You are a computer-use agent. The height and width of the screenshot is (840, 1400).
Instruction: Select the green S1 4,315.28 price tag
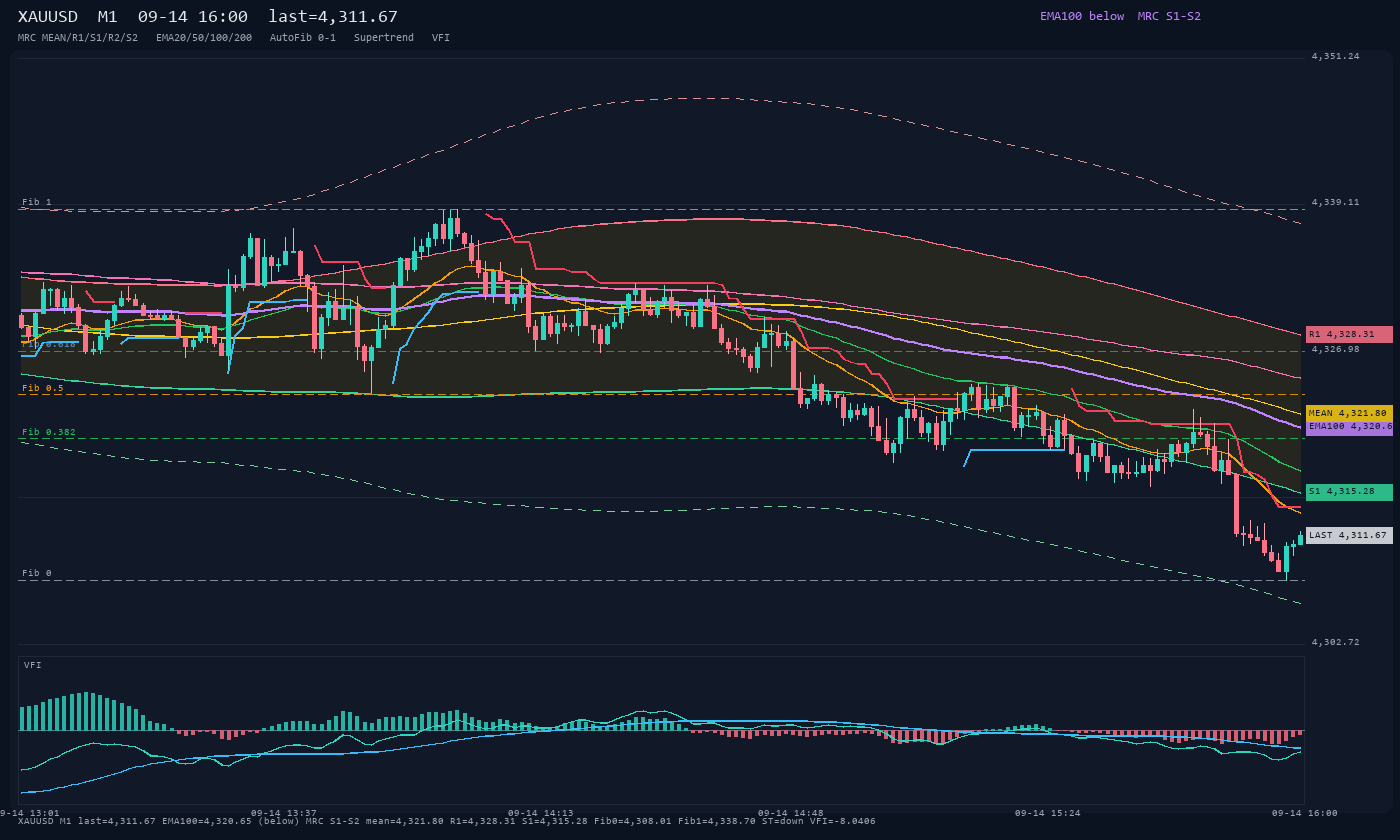[1349, 492]
